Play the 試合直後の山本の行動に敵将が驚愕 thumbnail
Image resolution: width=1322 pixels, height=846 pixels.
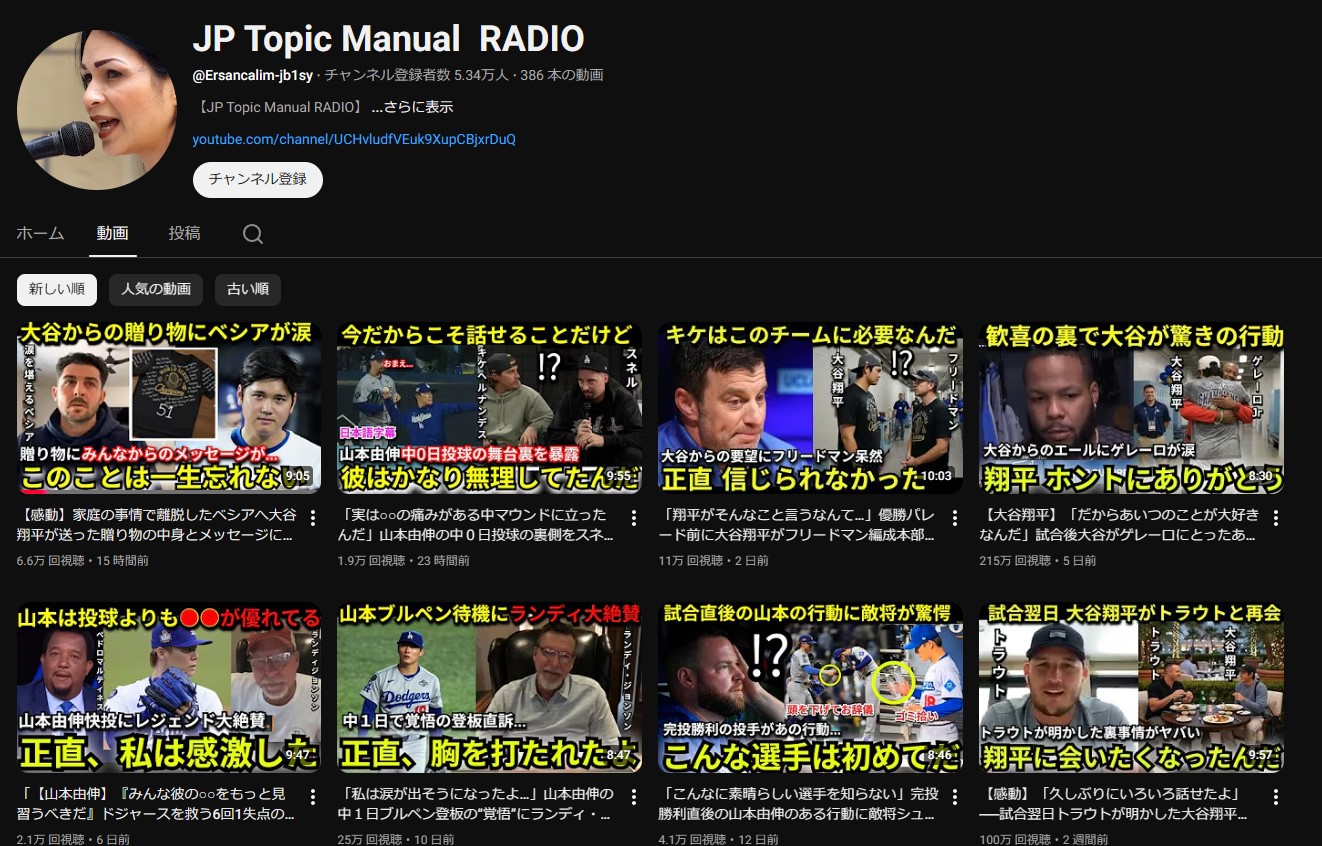[x=811, y=687]
